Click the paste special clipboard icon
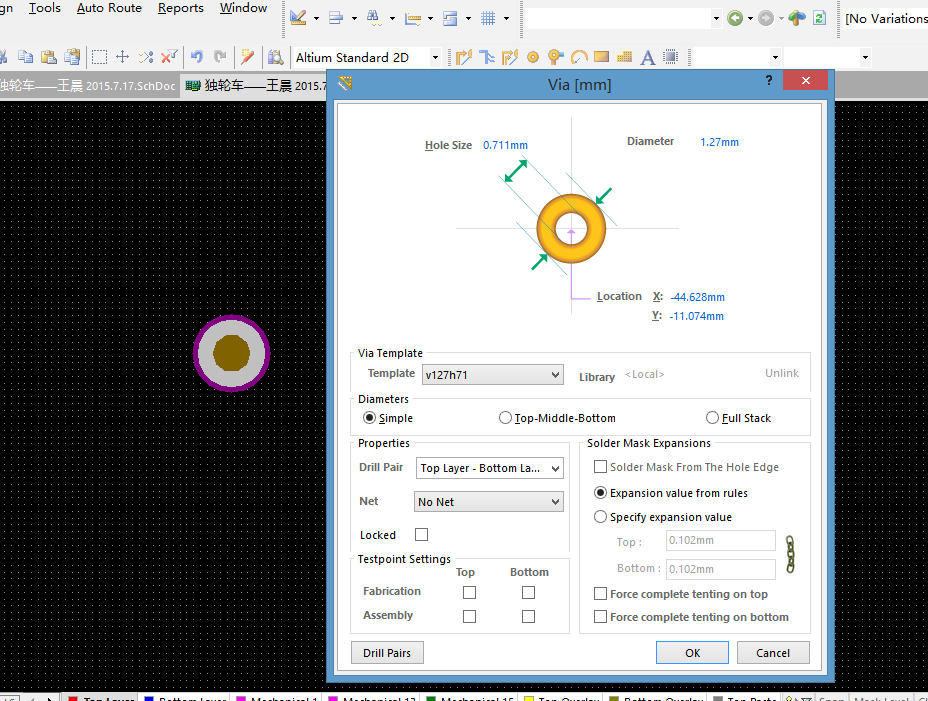Viewport: 928px width, 701px height. pyautogui.click(x=72, y=57)
